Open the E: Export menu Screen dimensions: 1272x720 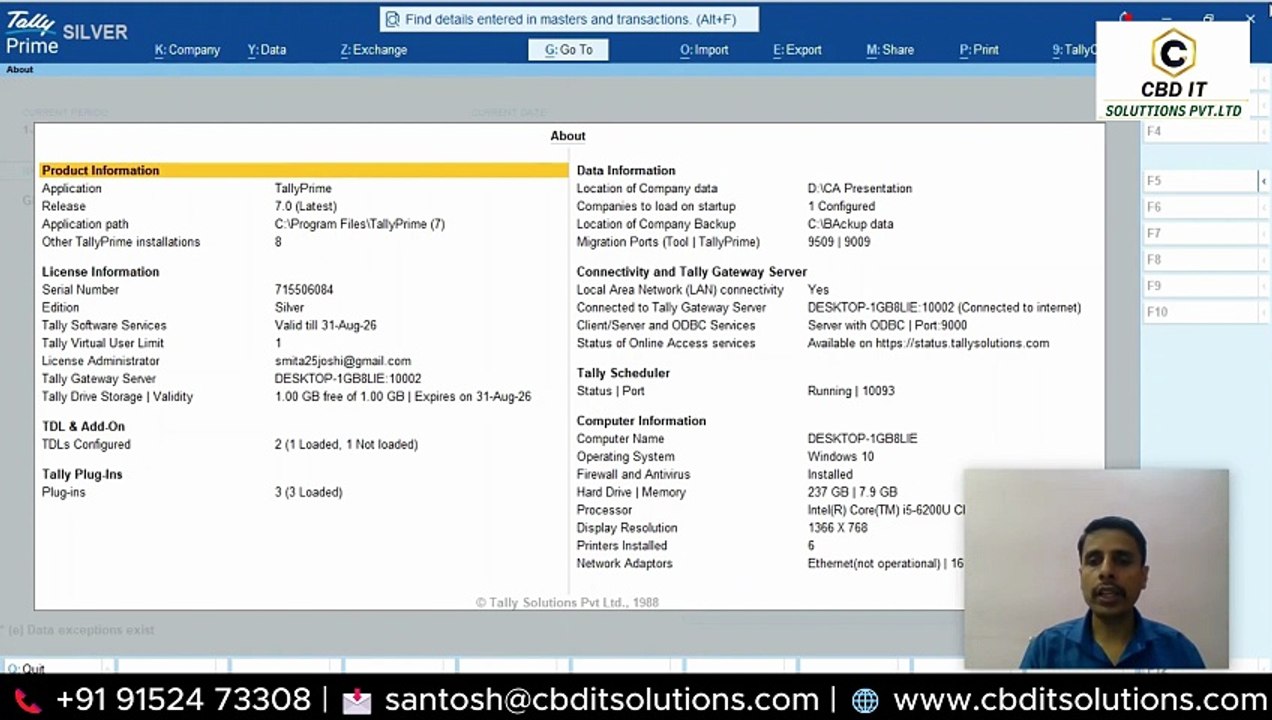click(797, 50)
